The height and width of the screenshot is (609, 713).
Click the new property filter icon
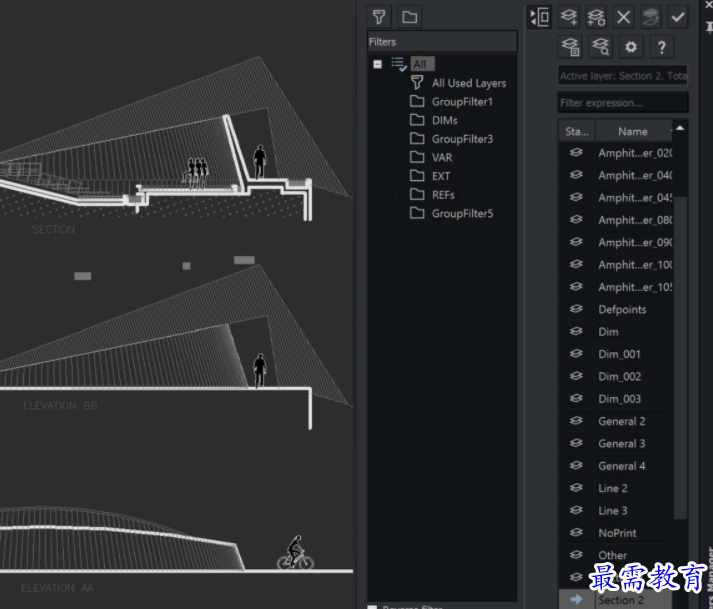coord(379,17)
